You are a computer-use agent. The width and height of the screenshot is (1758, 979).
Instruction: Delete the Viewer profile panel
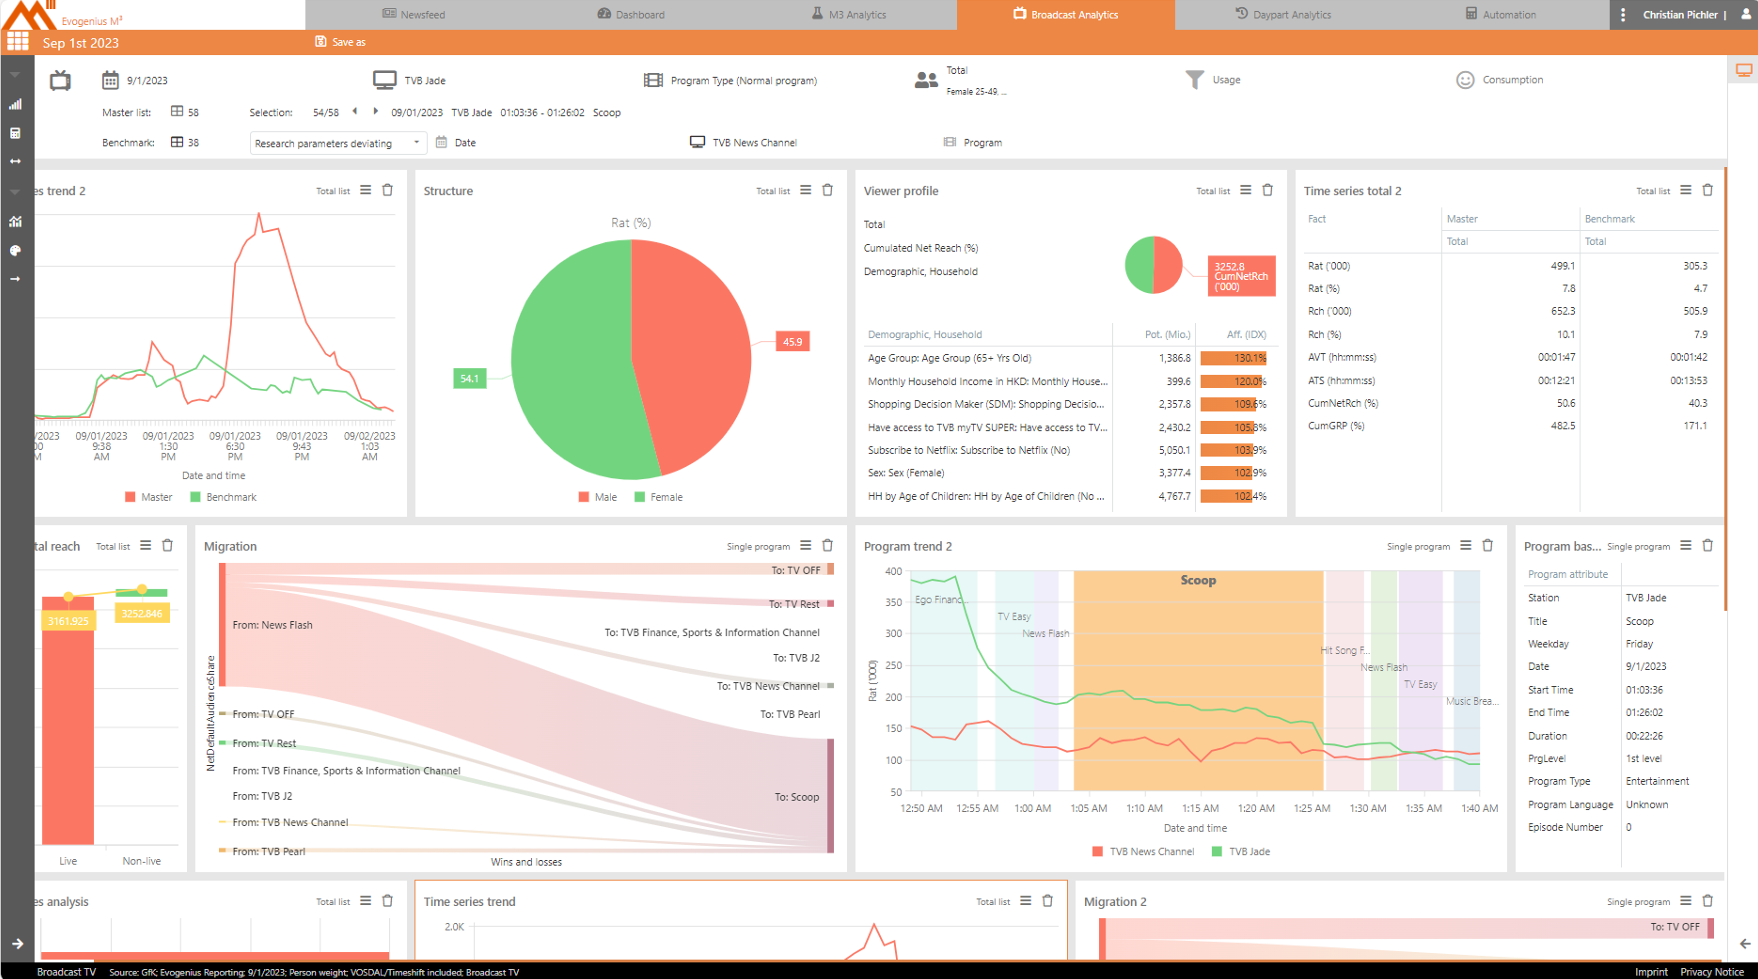1268,190
